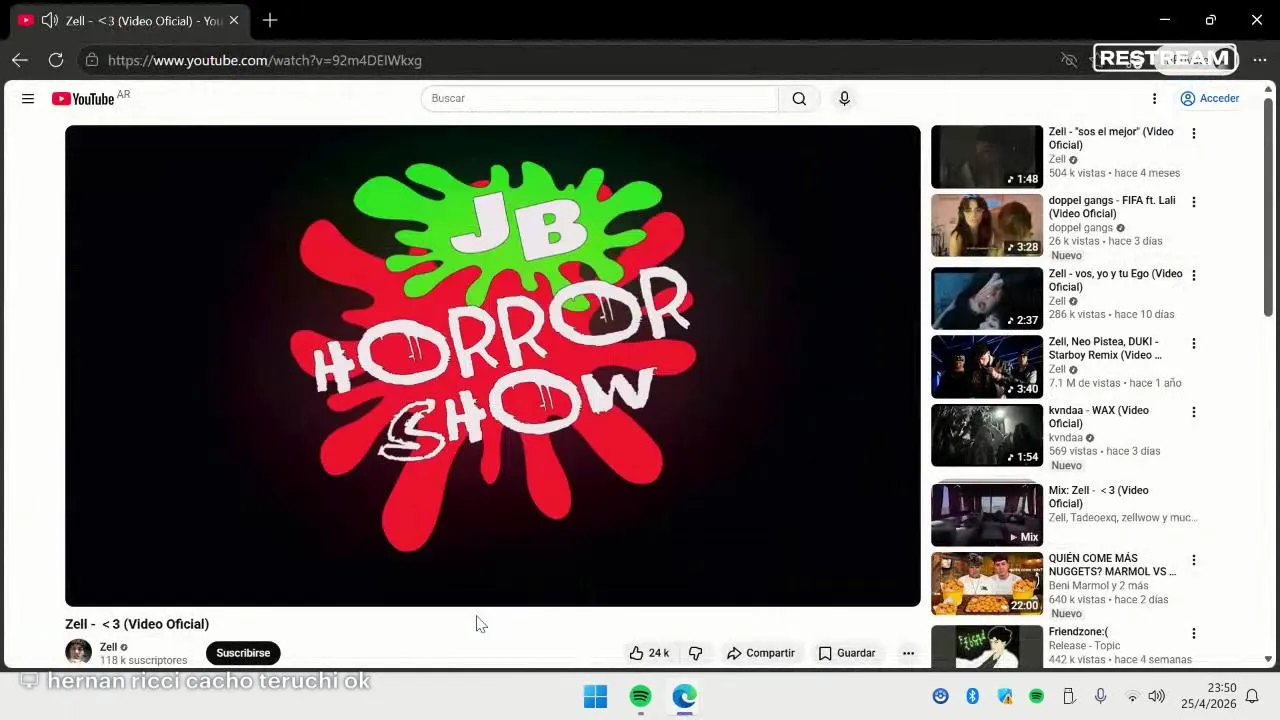Open notifications bell in taskbar
1280x720 pixels.
point(1251,696)
